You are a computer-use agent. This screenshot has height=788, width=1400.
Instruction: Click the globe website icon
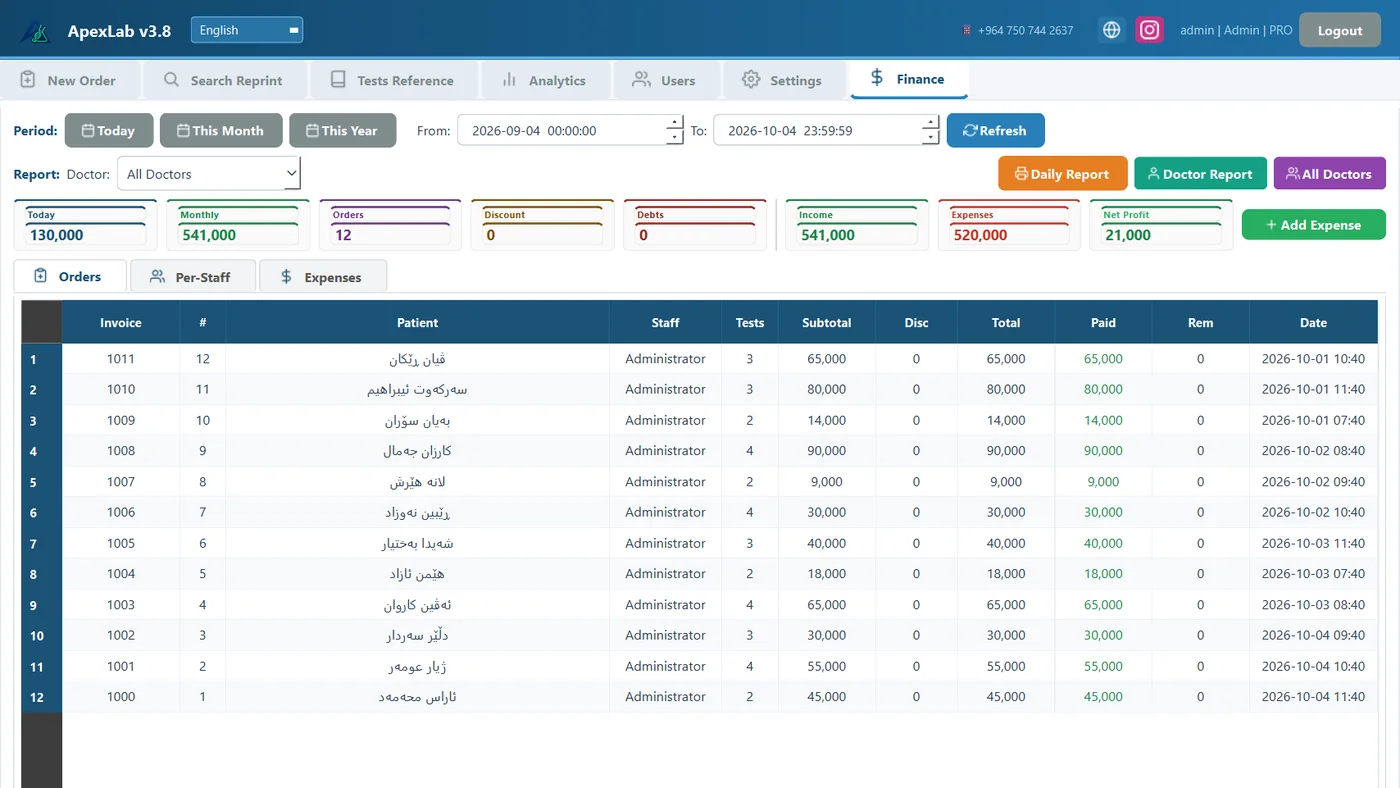point(1111,30)
